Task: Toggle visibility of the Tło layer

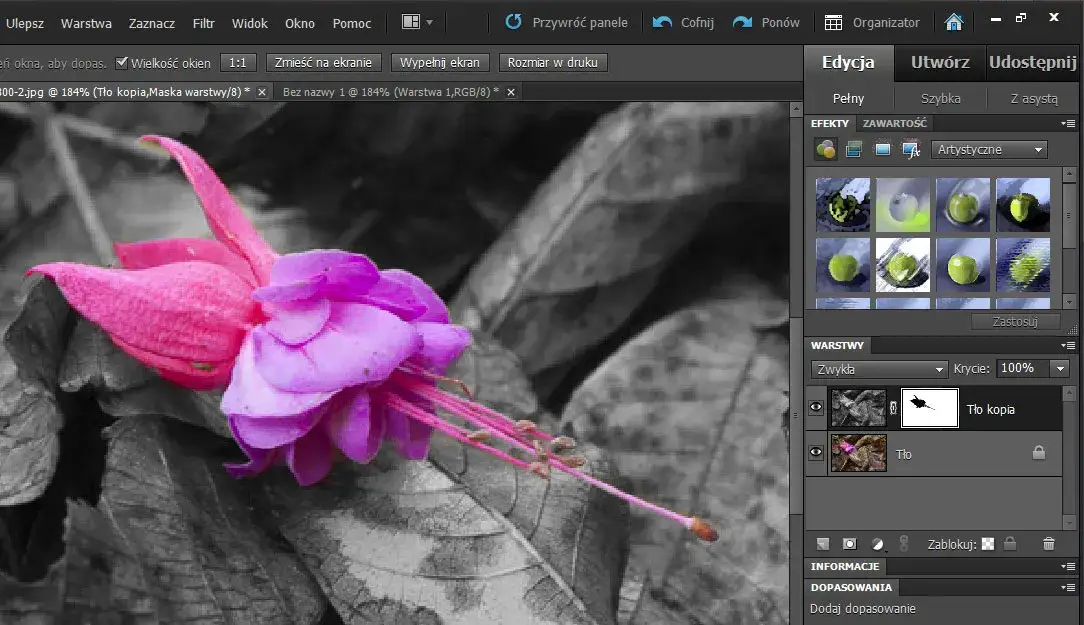Action: 815,453
